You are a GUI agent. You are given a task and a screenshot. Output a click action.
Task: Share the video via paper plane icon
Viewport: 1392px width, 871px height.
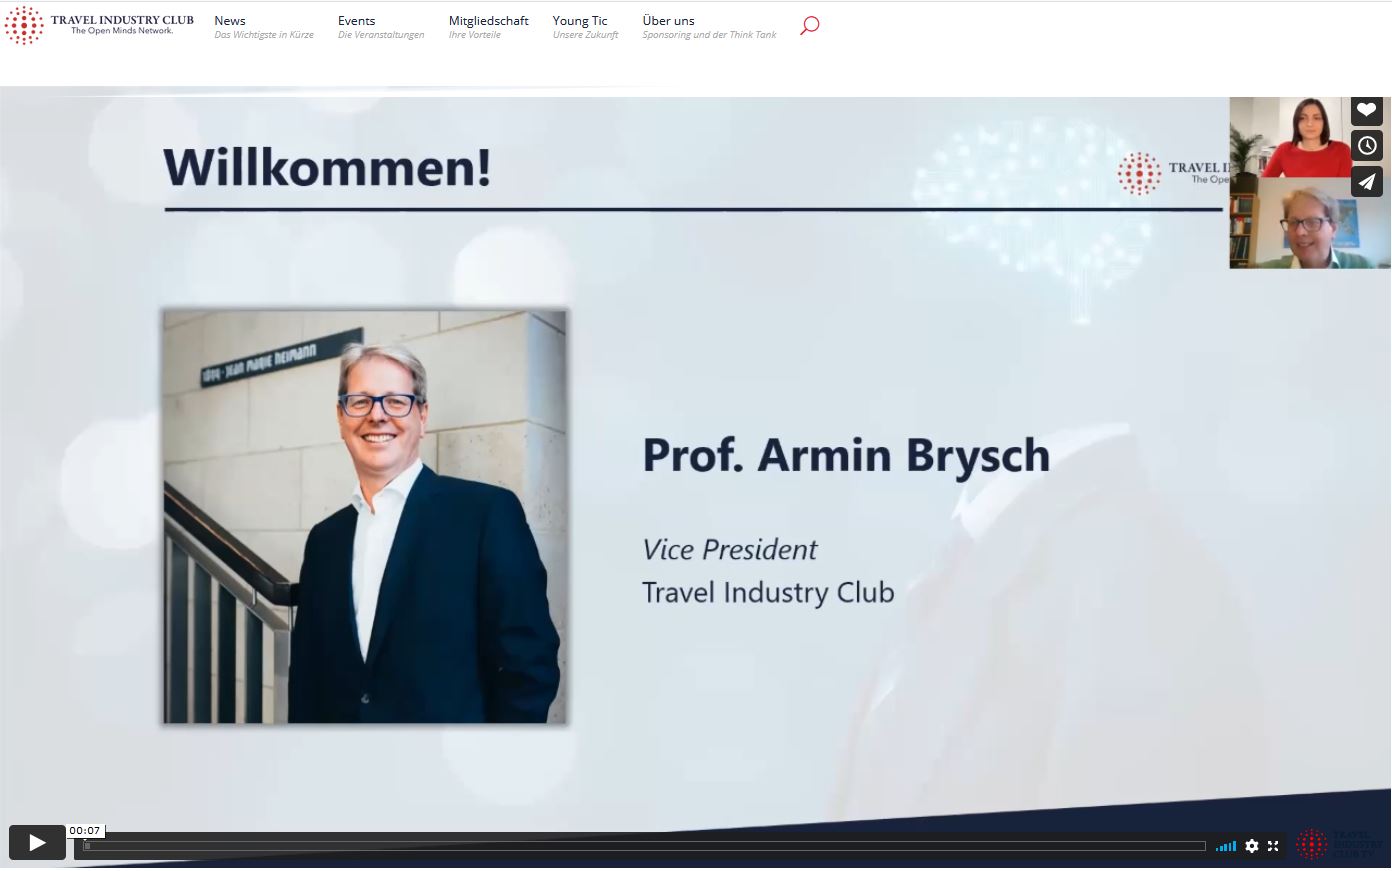point(1367,181)
